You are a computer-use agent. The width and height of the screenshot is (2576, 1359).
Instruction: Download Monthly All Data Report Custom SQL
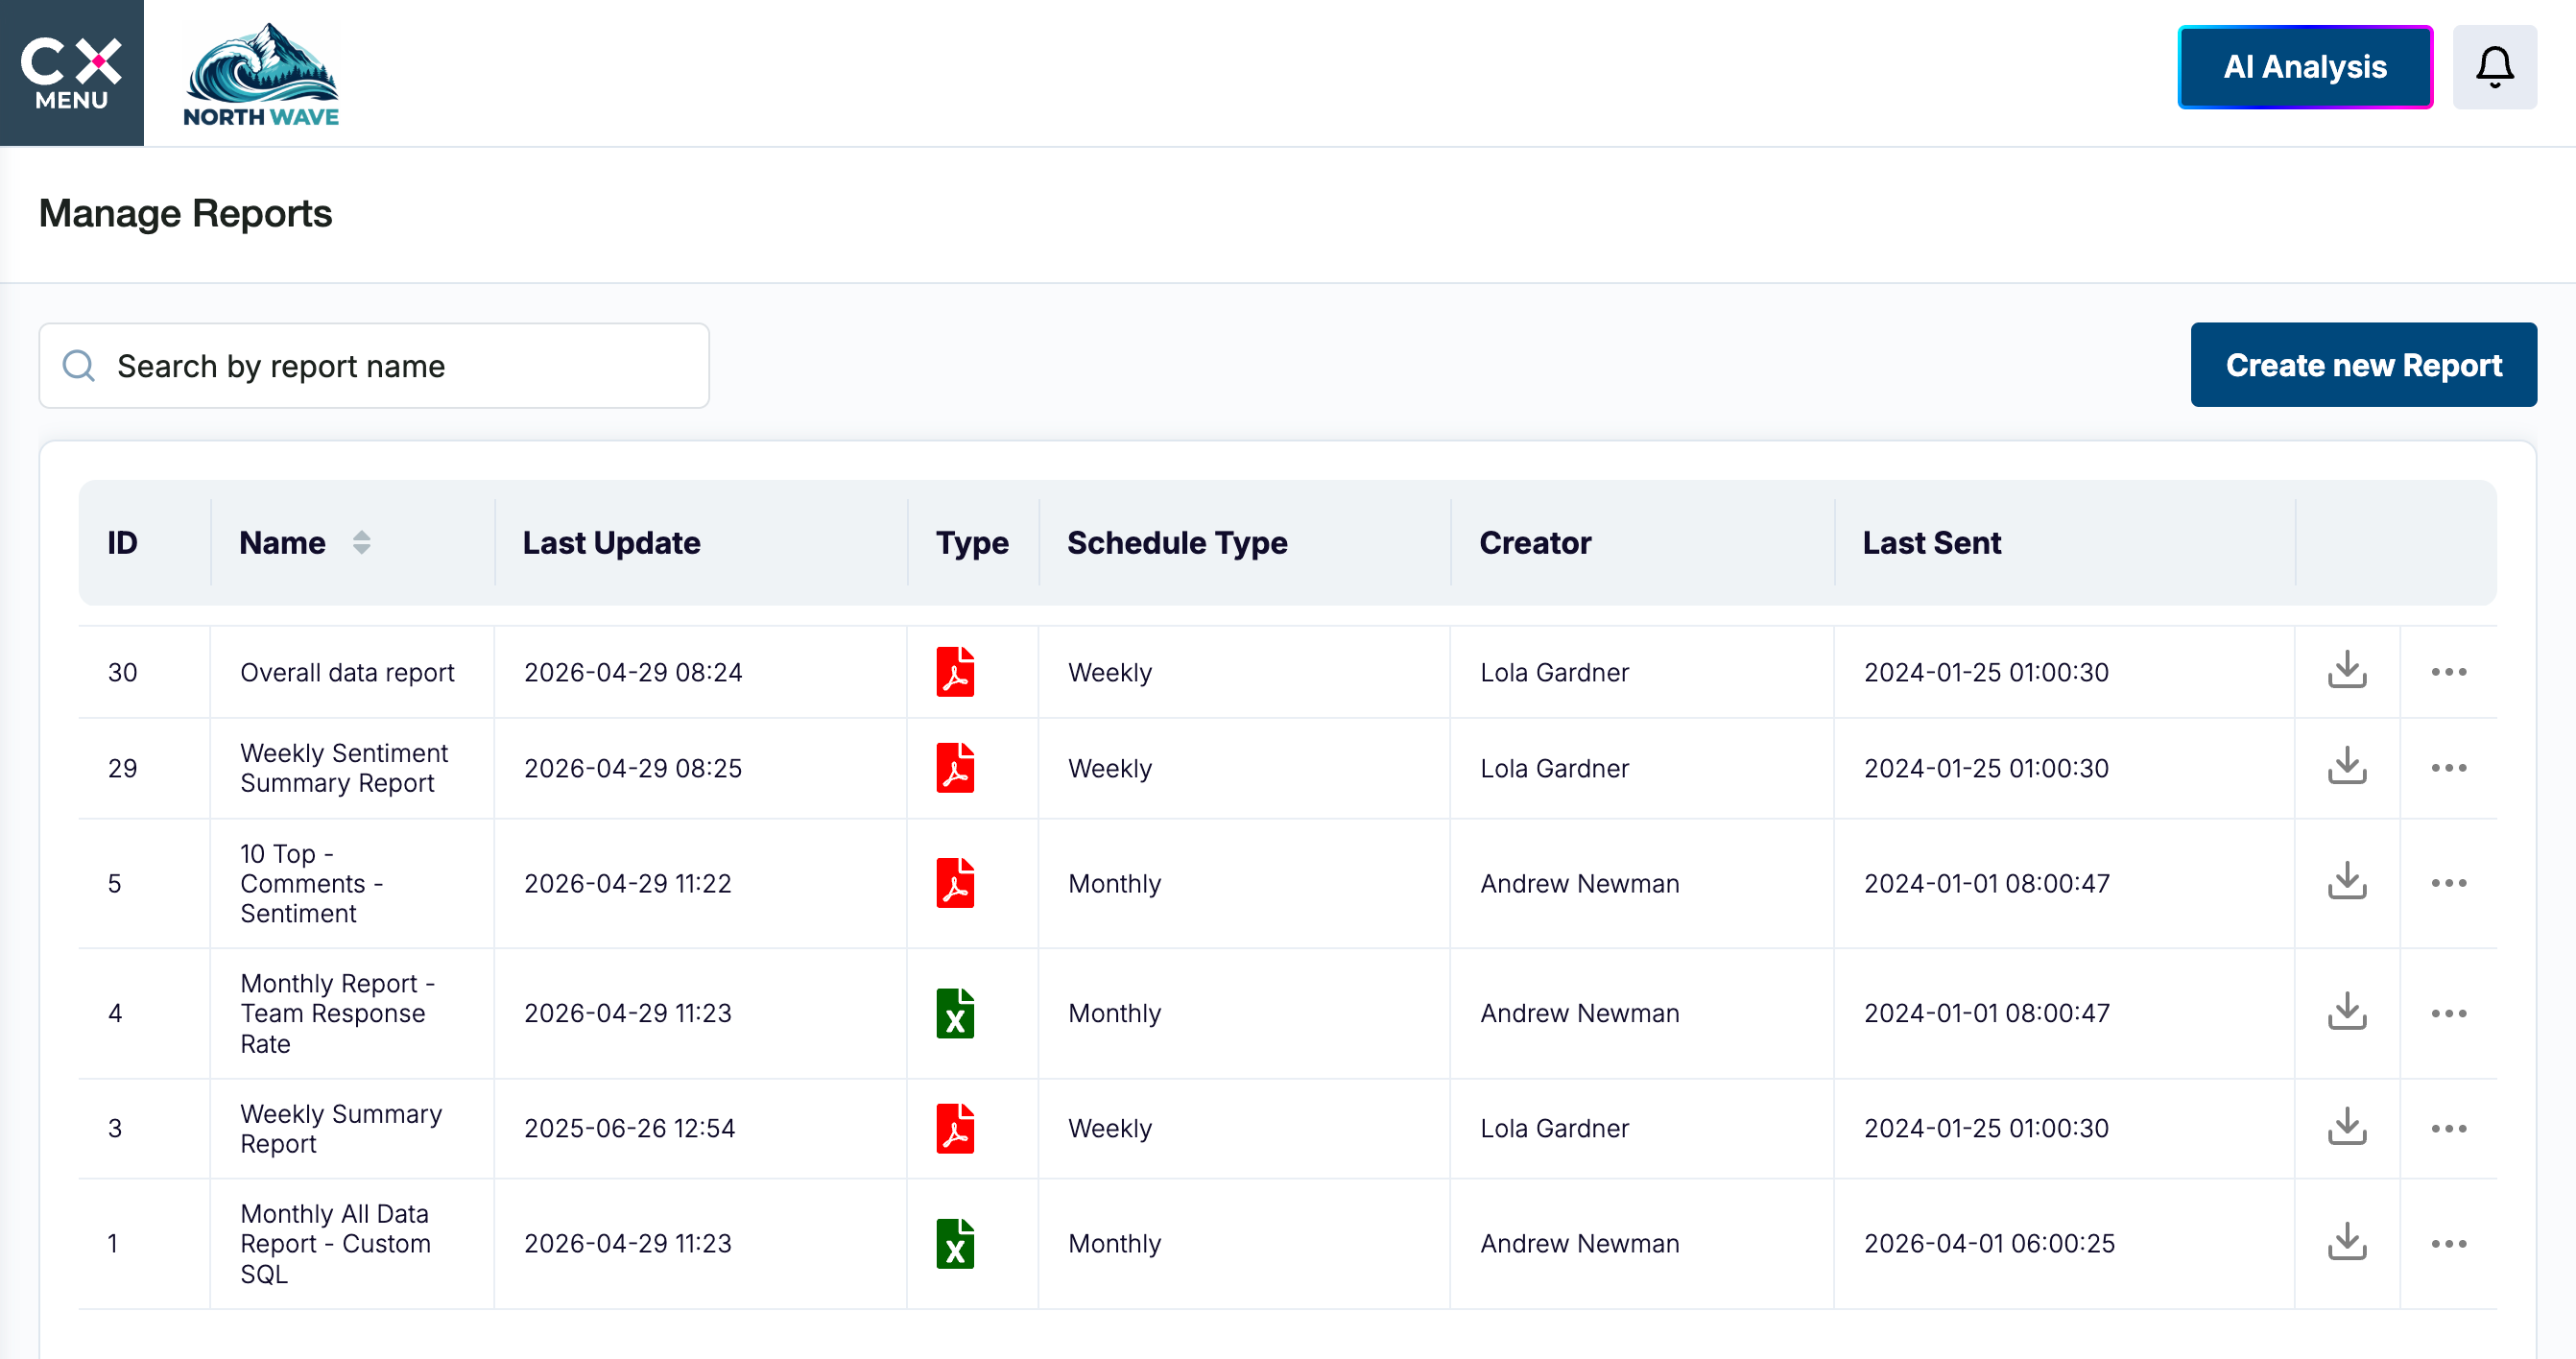(2347, 1243)
